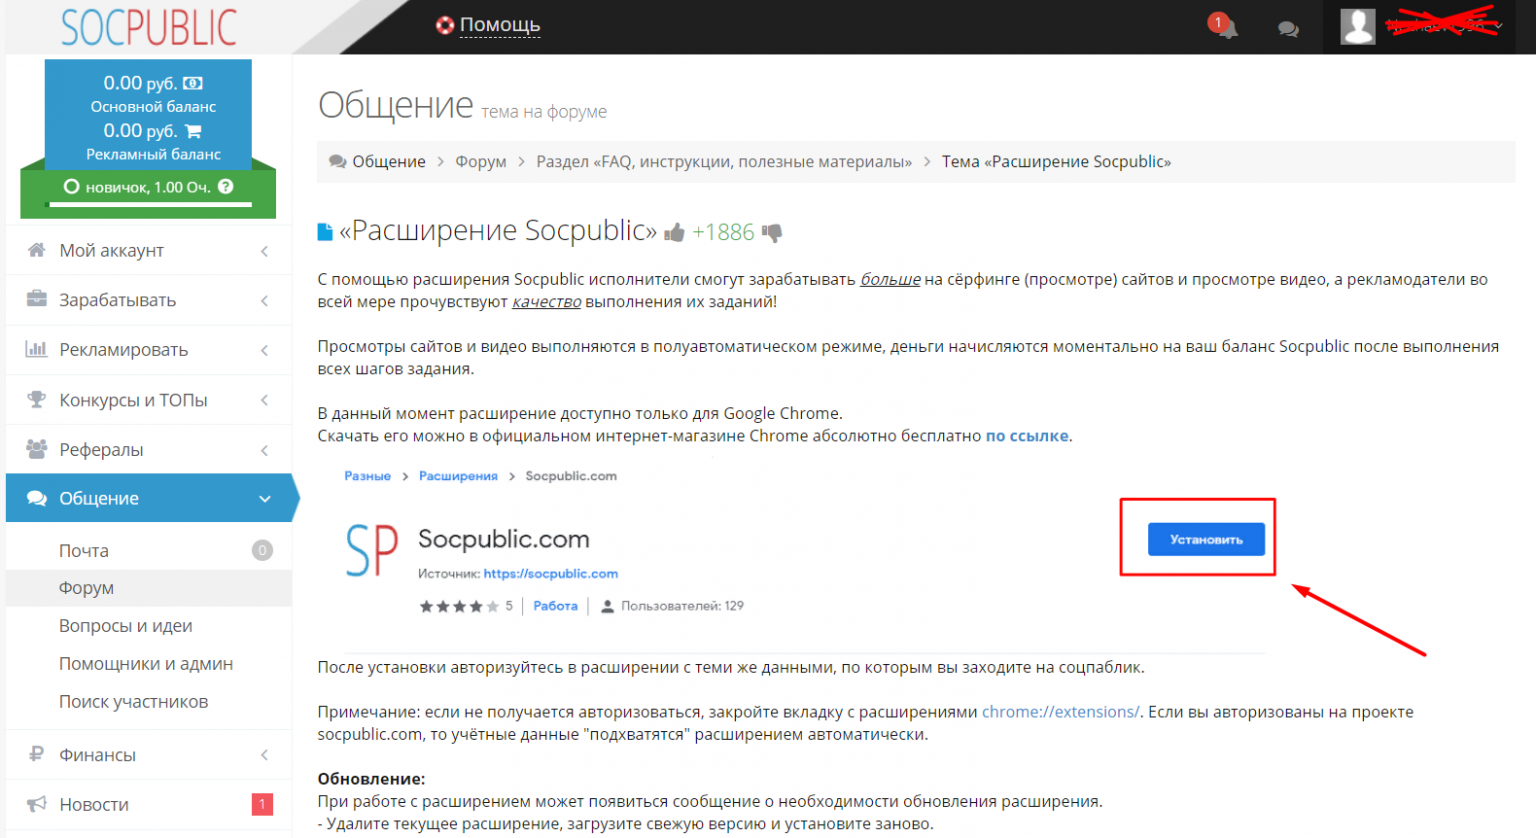This screenshot has width=1536, height=838.
Task: Open the notifications bell icon
Action: 1227,28
